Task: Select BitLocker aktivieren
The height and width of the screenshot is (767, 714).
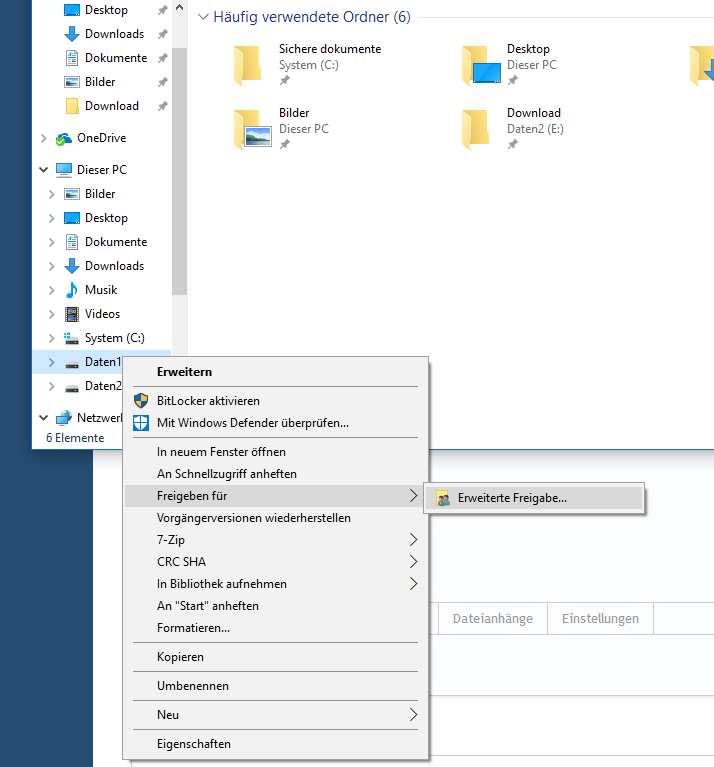Action: [276, 401]
